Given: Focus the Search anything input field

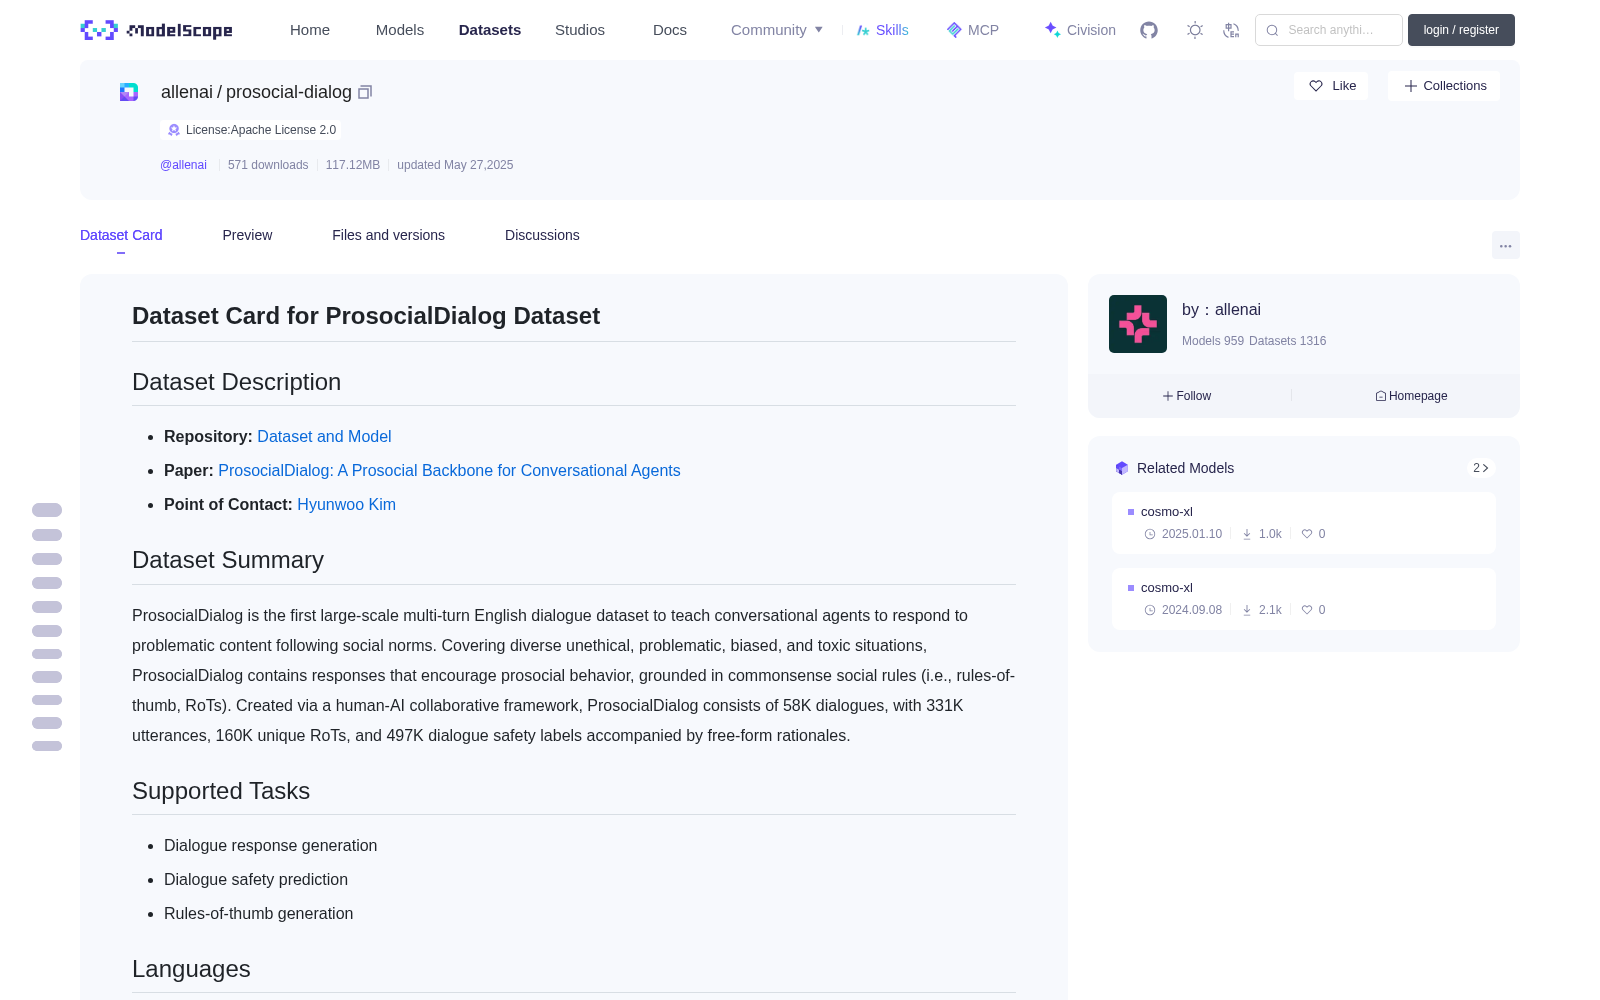Looking at the screenshot, I should 1329,30.
